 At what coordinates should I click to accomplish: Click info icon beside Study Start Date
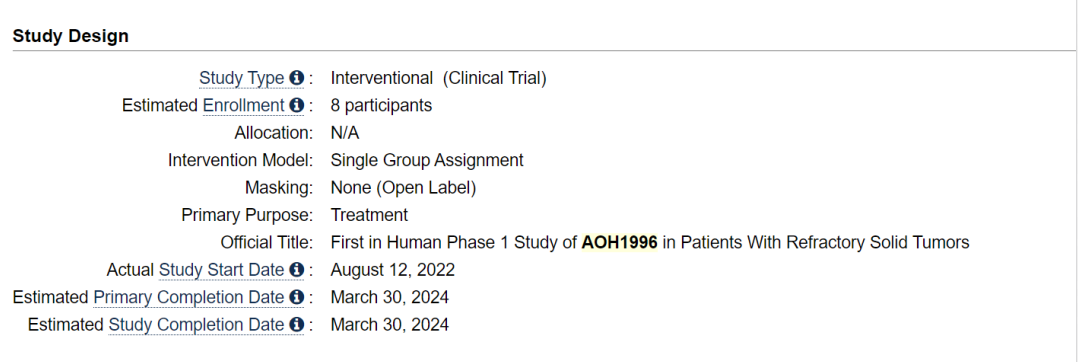click(296, 270)
